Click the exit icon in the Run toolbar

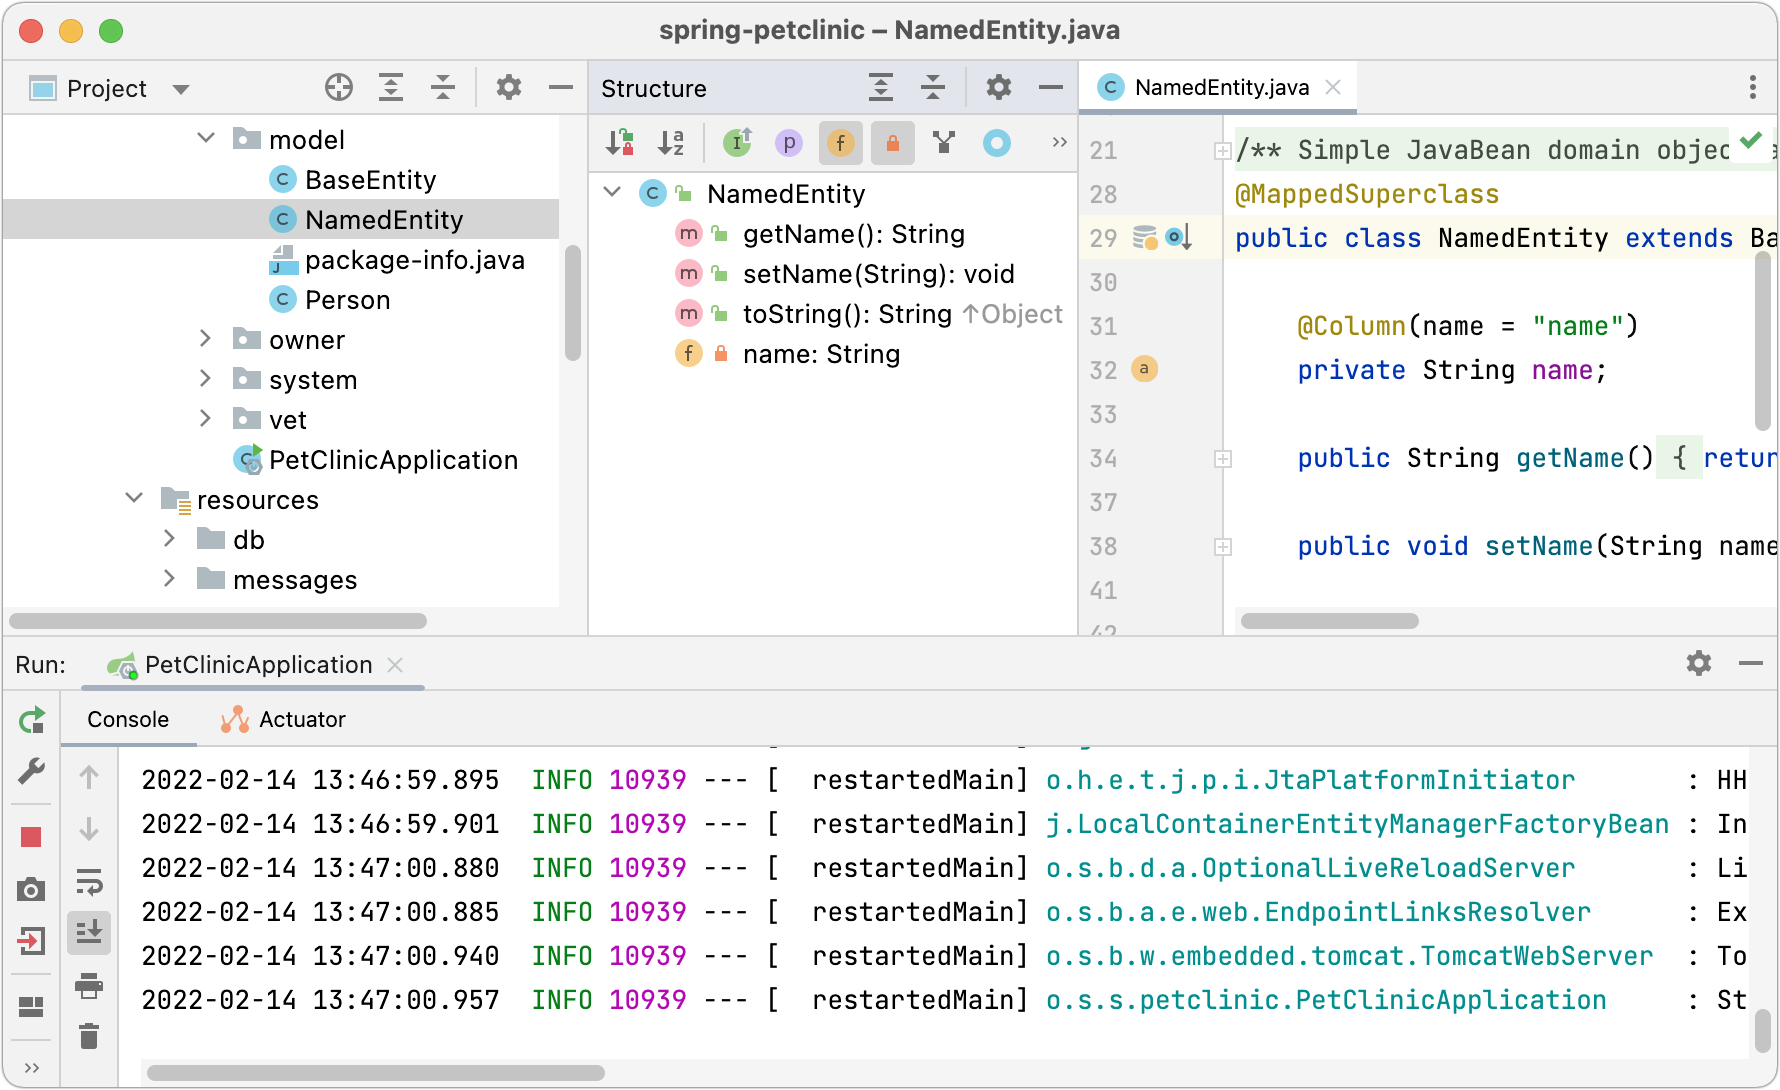point(32,941)
